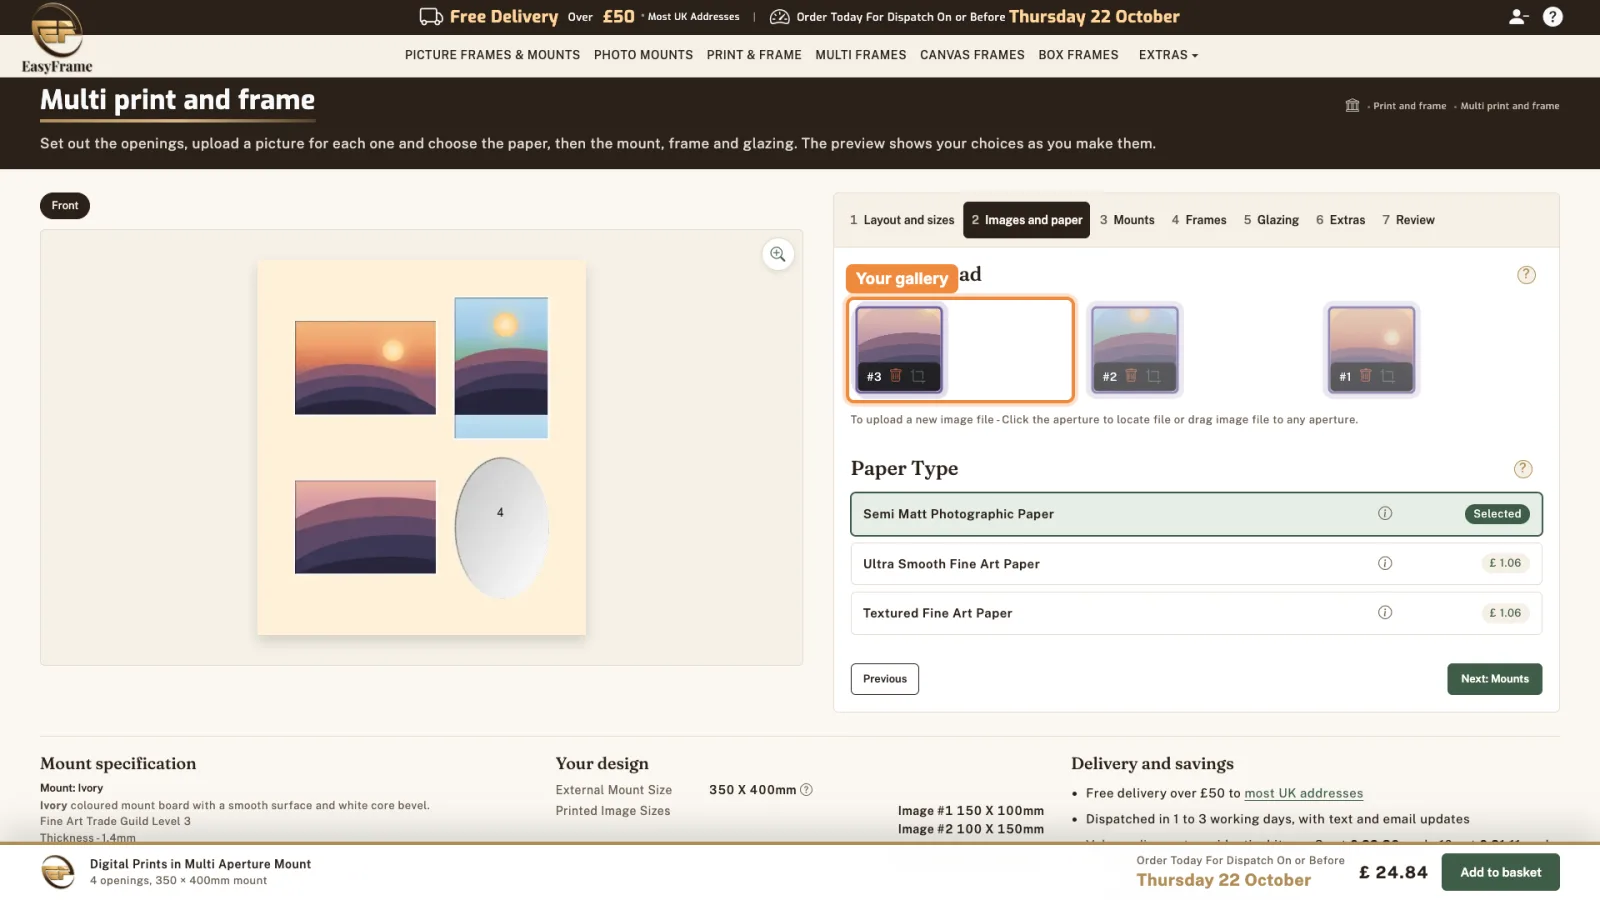Screen dimensions: 1600x900
Task: Click top-right portrait aperture in preview
Action: click(501, 367)
